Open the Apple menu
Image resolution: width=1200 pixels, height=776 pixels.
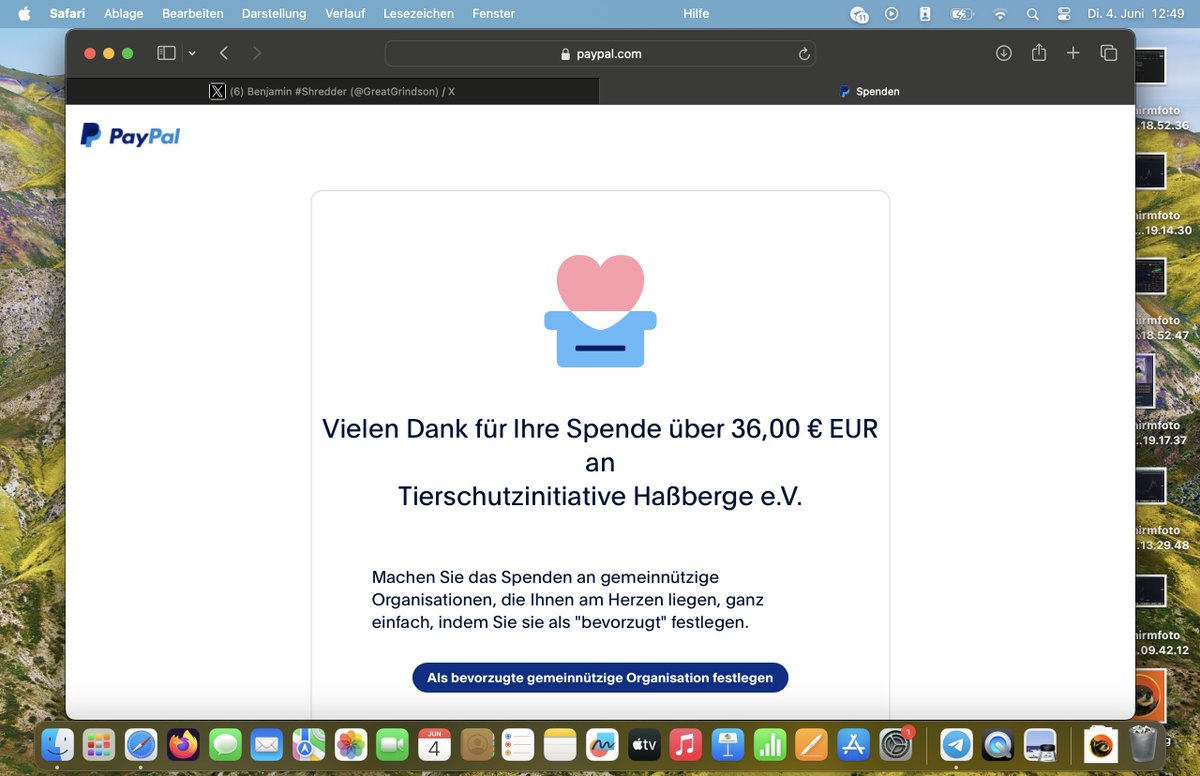(x=24, y=13)
